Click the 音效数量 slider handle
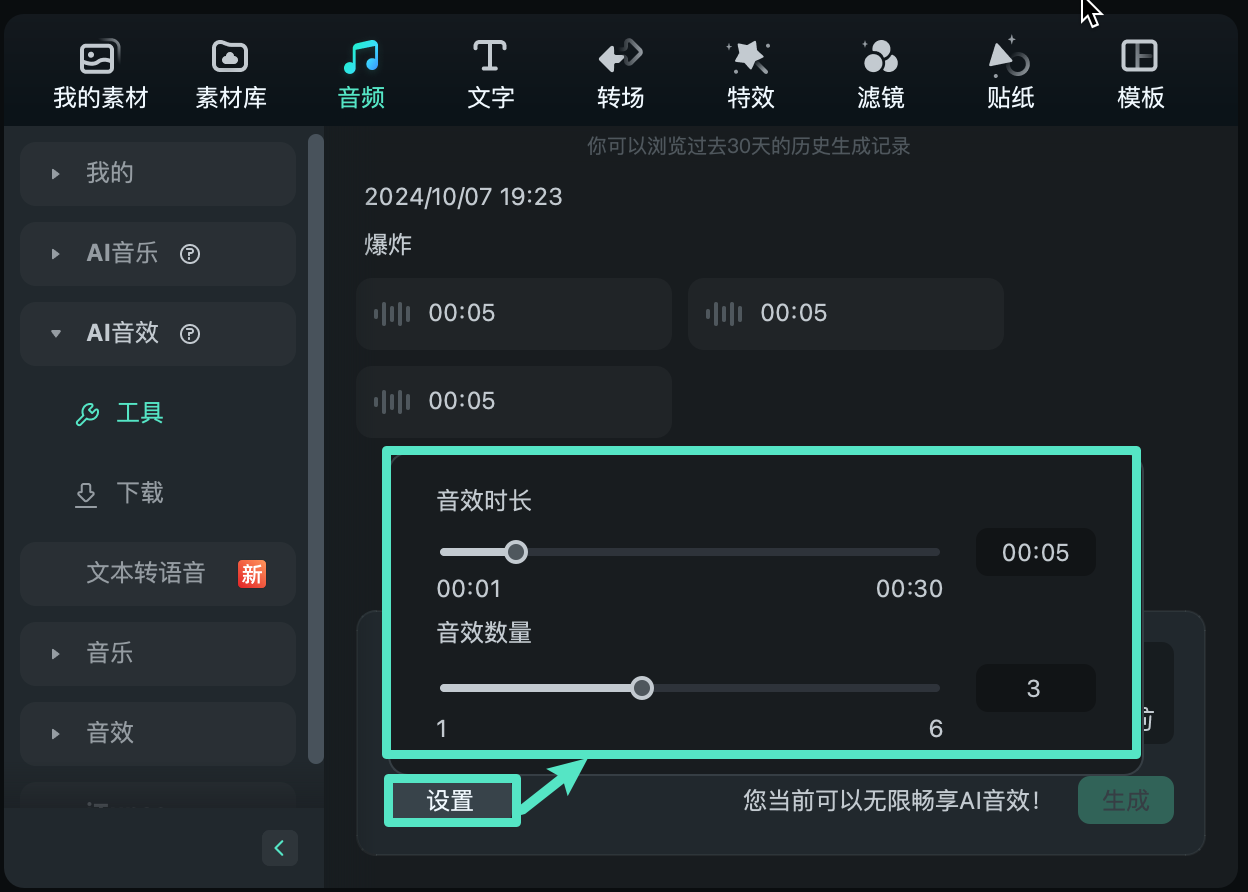The width and height of the screenshot is (1248, 892). 642,688
